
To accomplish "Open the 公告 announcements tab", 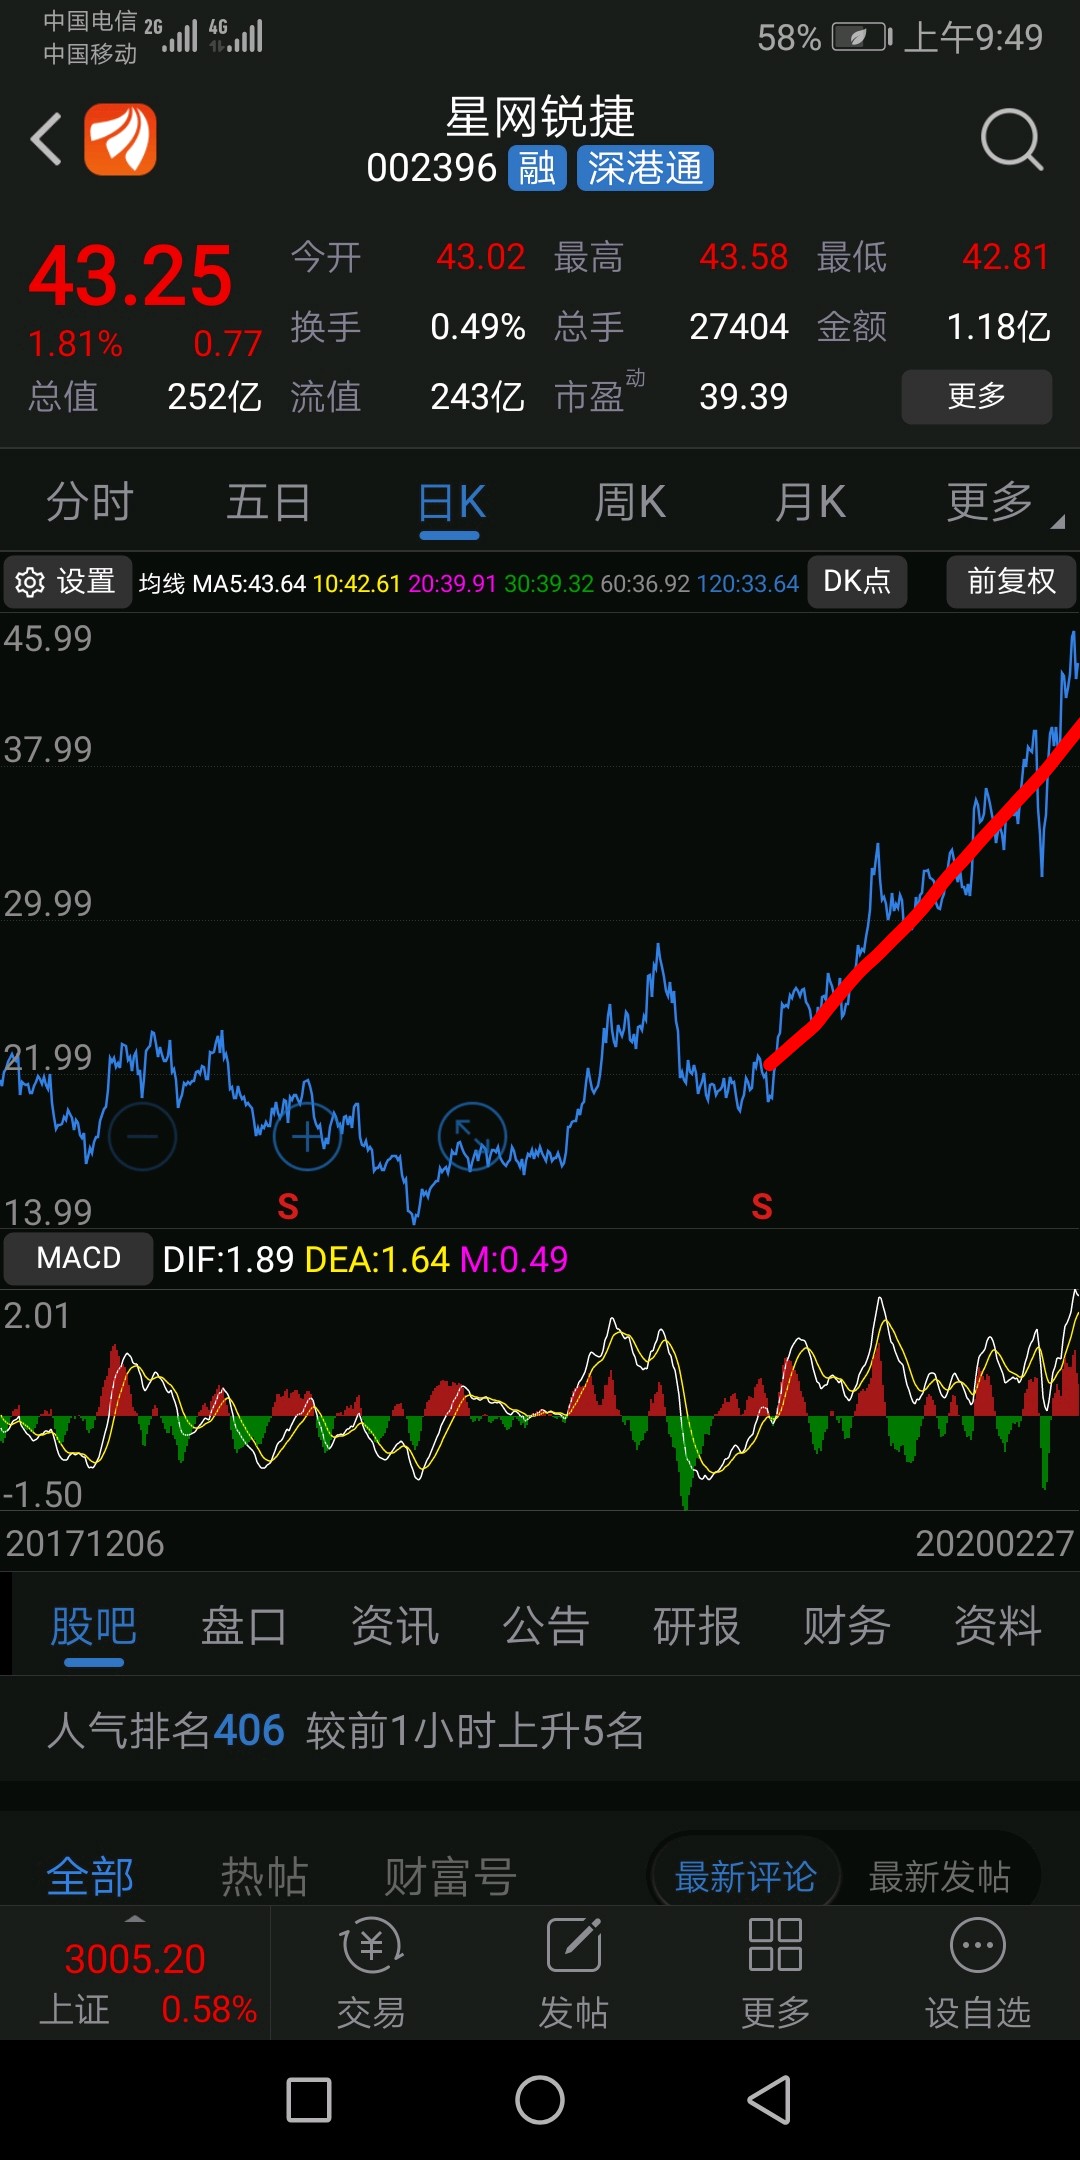I will coord(545,1626).
